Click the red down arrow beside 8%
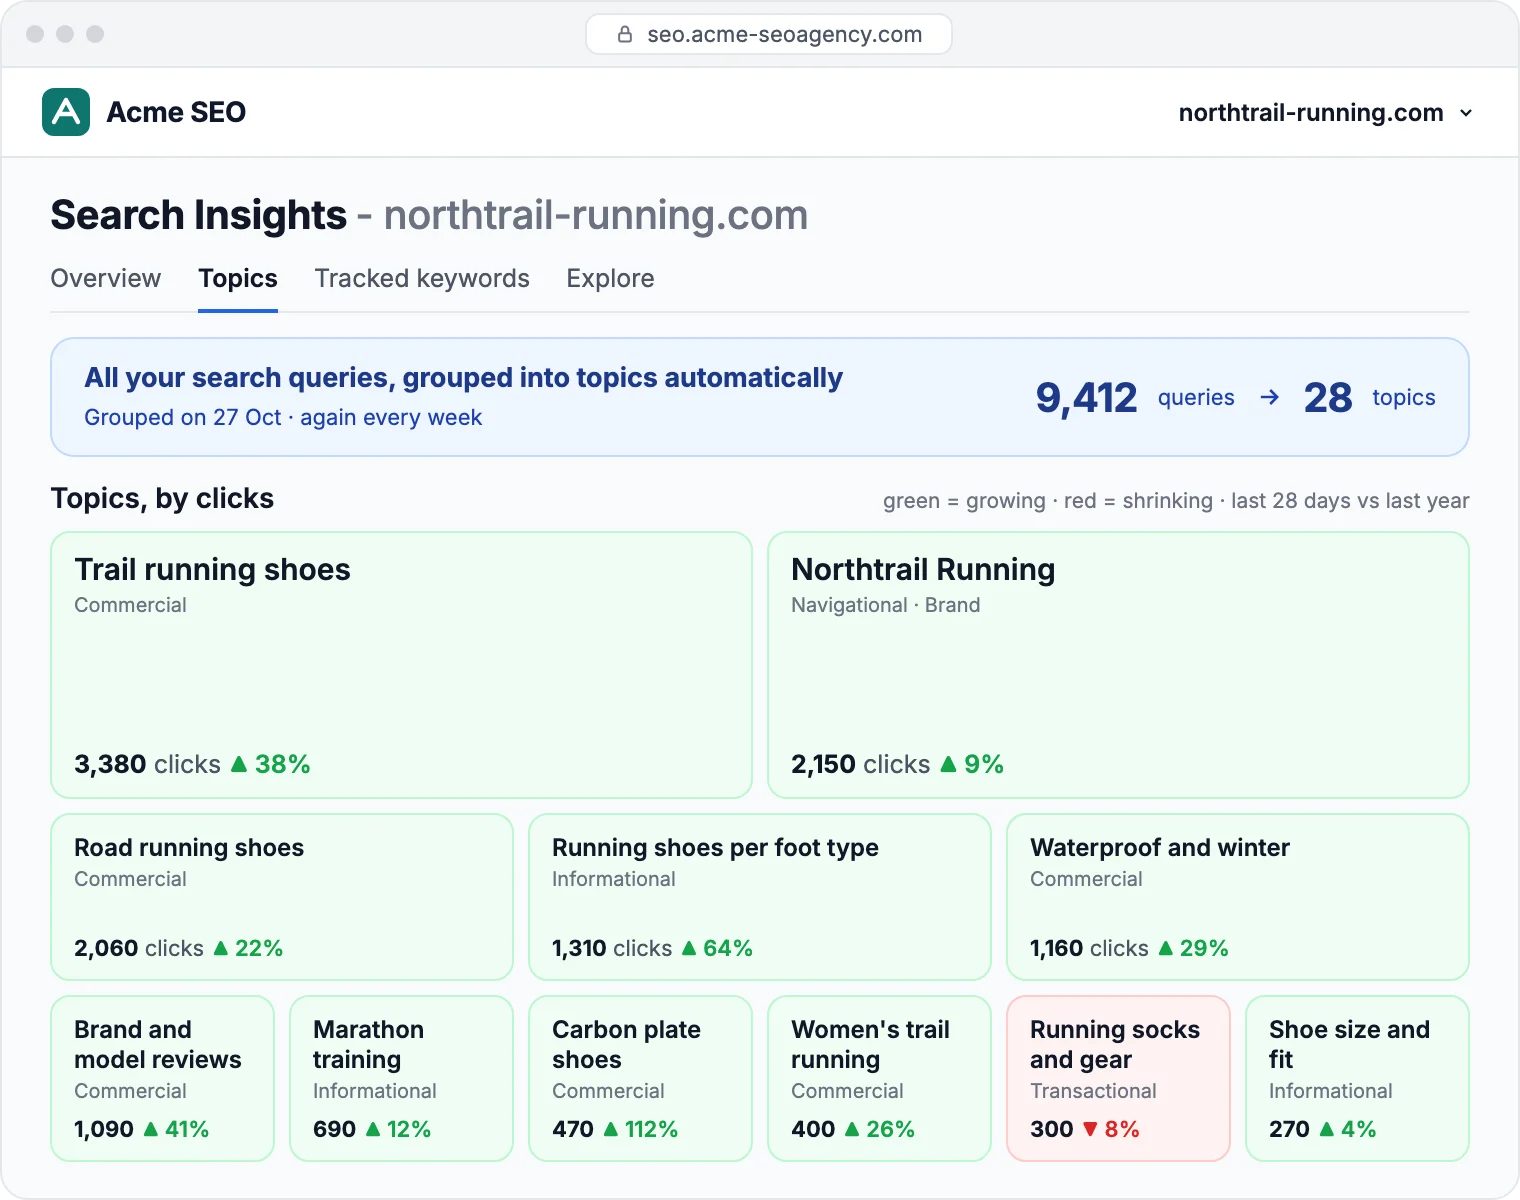 tap(1090, 1129)
